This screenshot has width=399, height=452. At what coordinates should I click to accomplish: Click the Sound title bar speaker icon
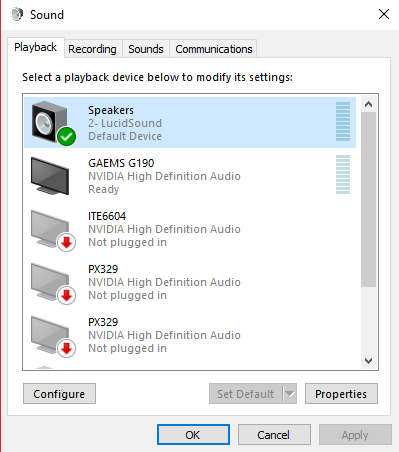(17, 14)
